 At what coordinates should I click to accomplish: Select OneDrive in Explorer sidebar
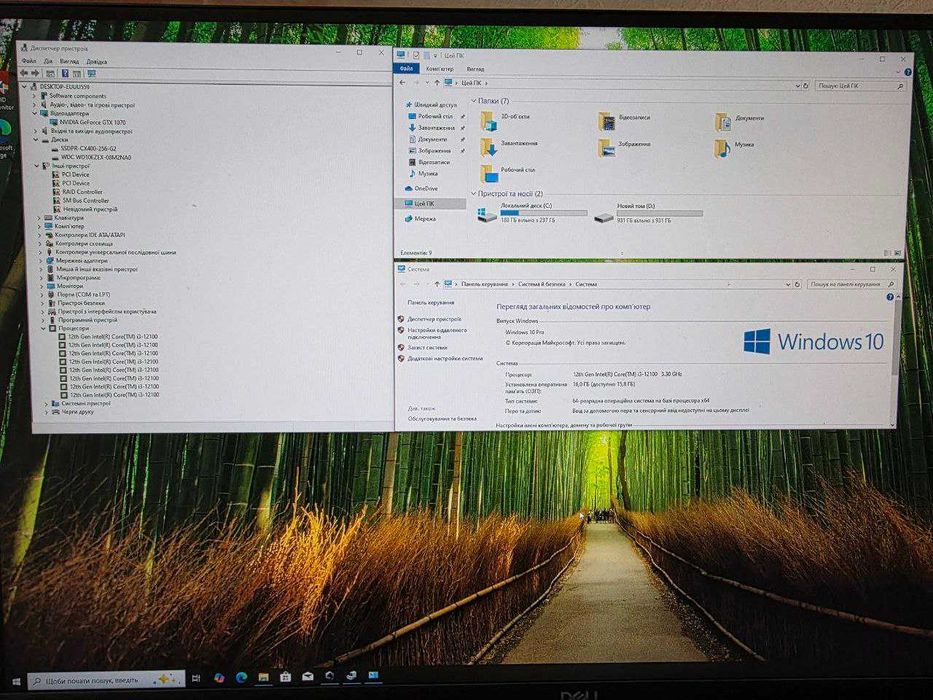click(x=425, y=189)
